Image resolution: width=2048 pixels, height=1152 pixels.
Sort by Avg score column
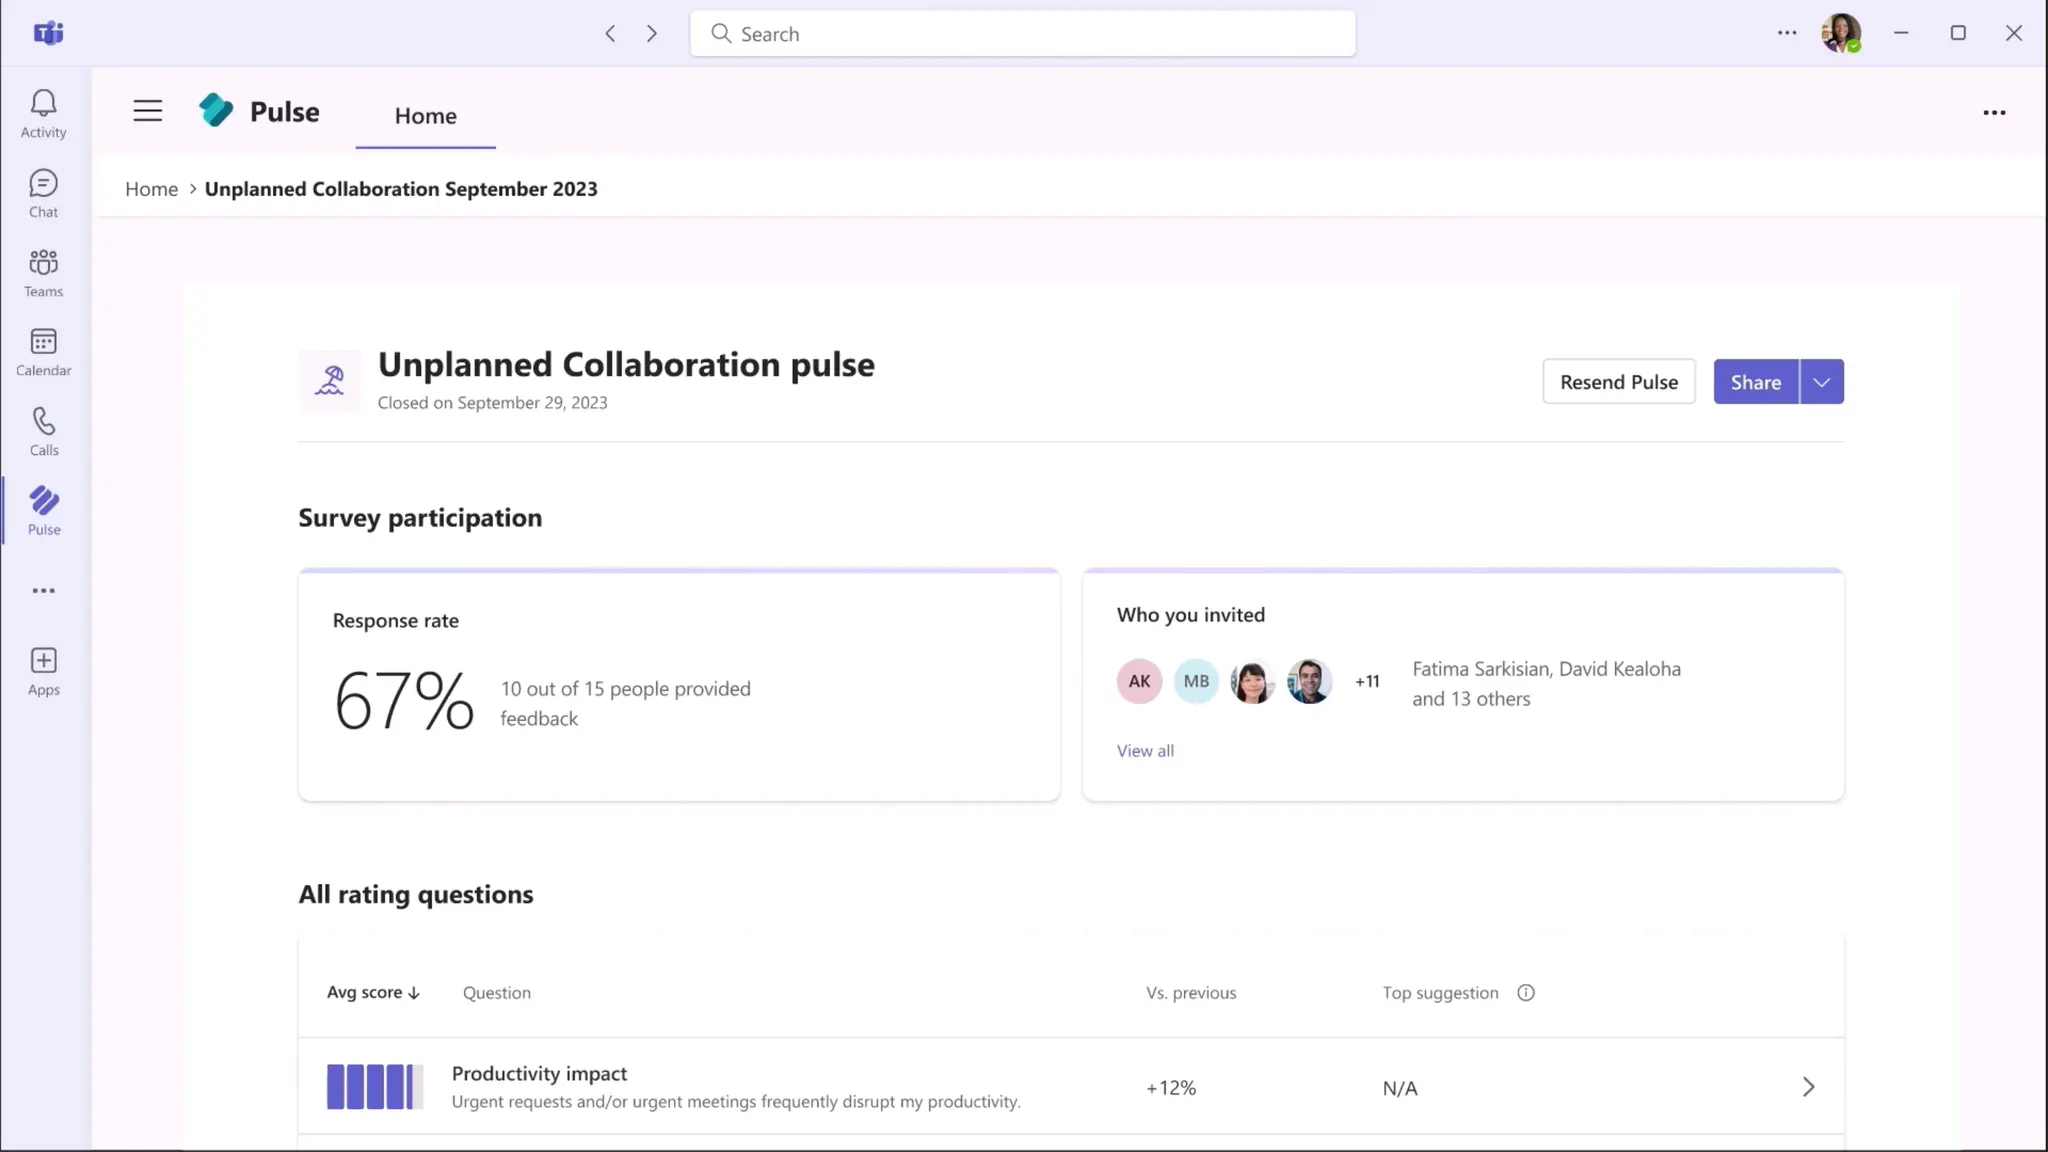pyautogui.click(x=373, y=993)
